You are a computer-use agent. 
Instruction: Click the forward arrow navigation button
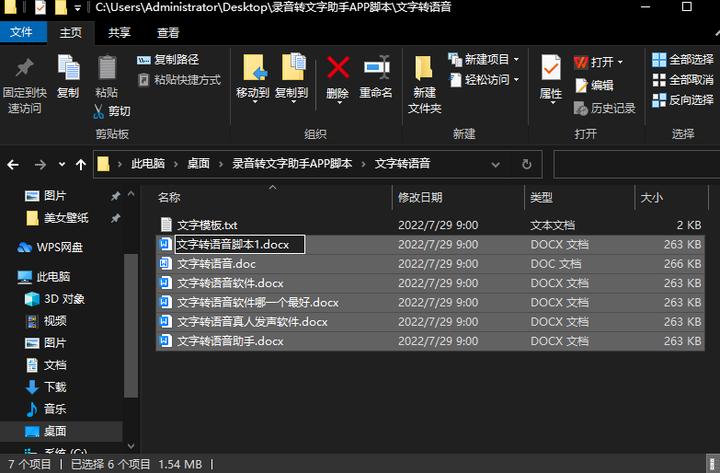(40, 164)
